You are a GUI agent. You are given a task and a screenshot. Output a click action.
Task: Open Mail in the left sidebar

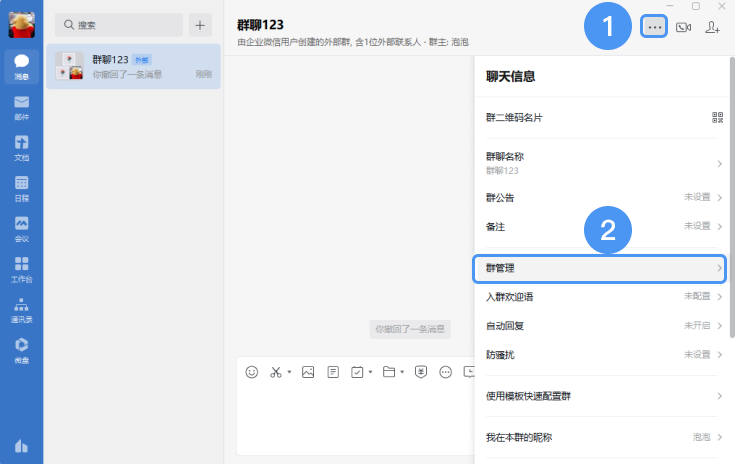point(21,106)
